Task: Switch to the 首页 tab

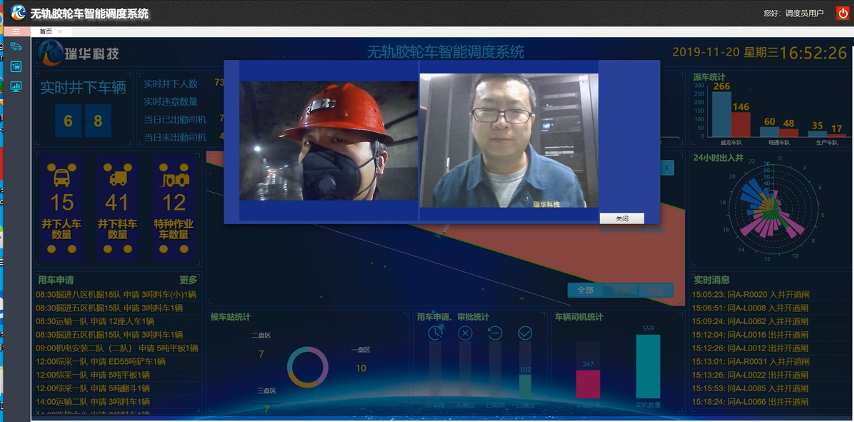Action: click(x=45, y=32)
